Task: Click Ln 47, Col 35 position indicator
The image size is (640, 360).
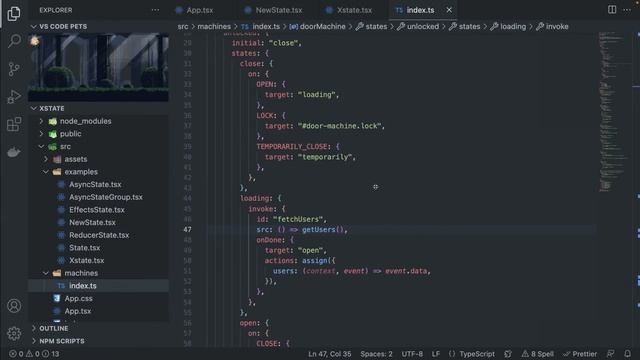Action: [329, 354]
